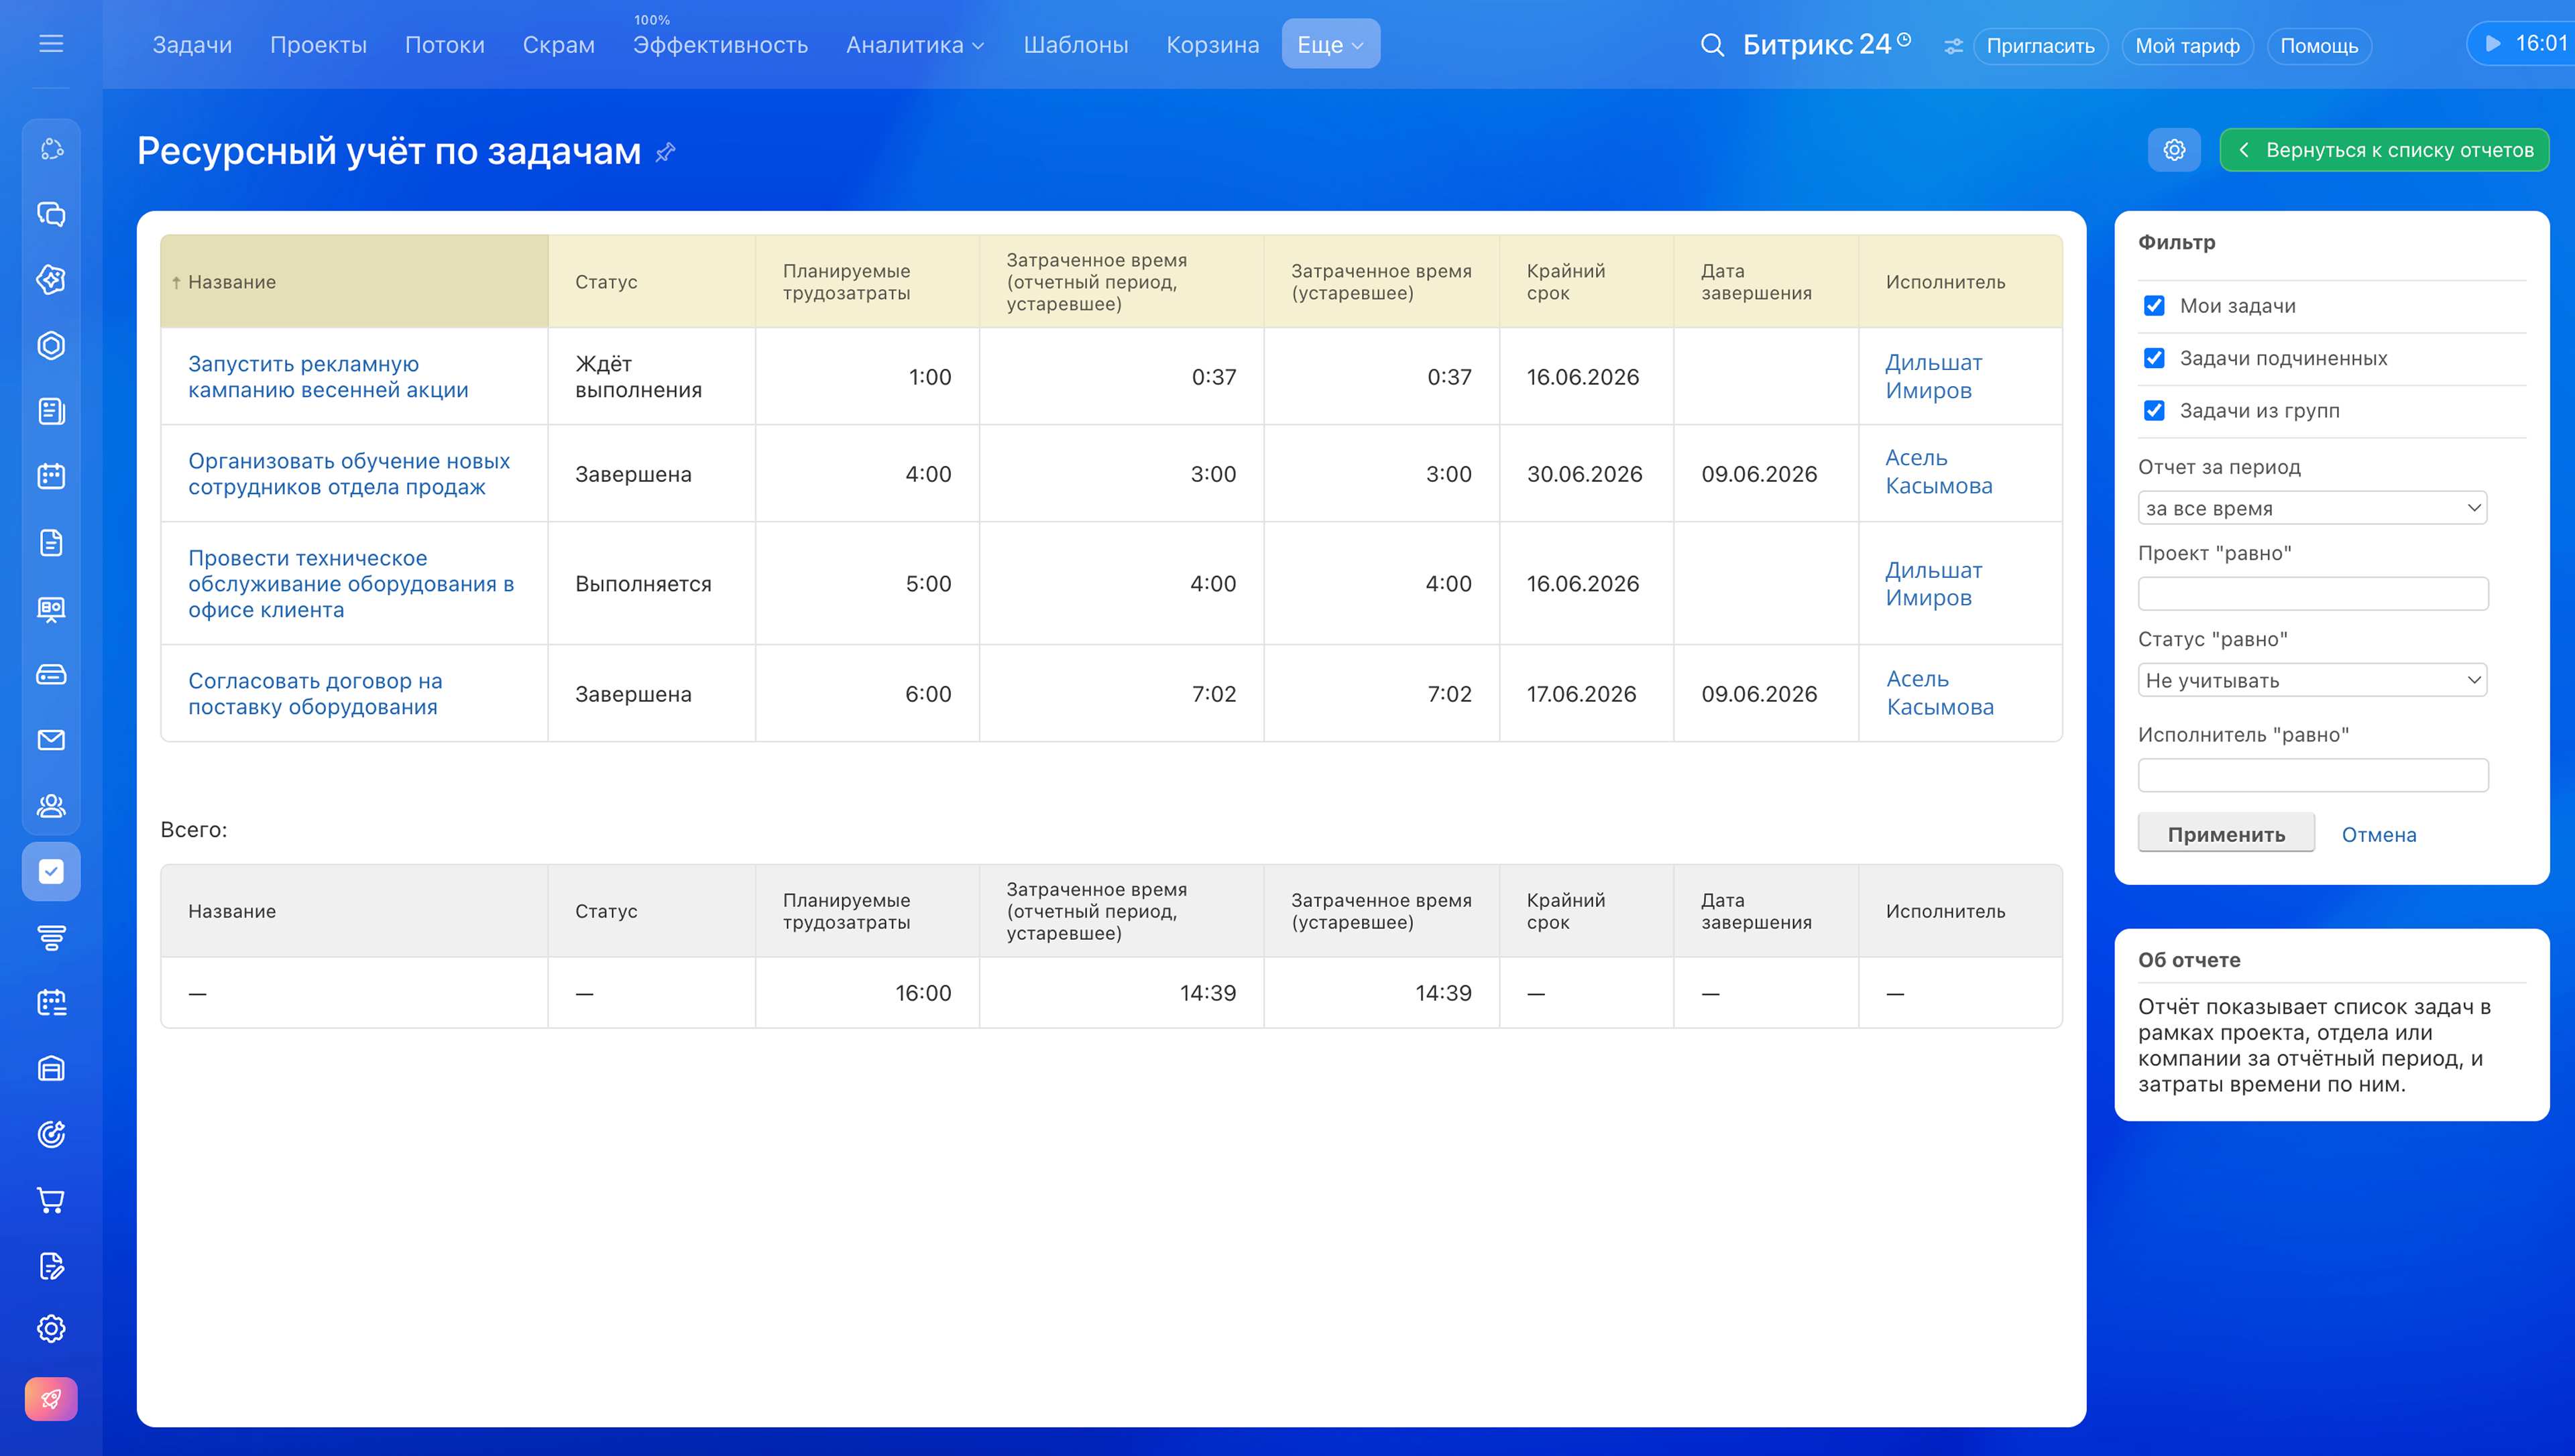
Task: Click the hexagon sidebar icon
Action: point(51,346)
